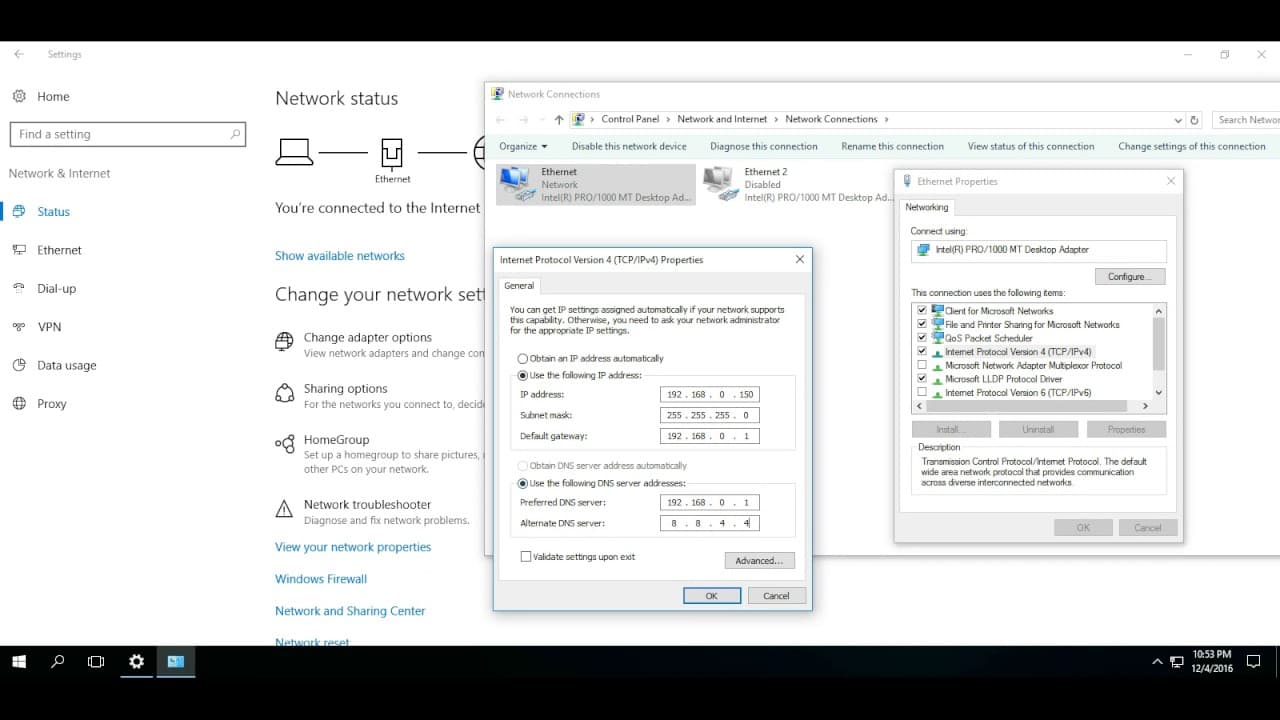Click the Advanced button in IPv4 Properties
The height and width of the screenshot is (720, 1280).
click(760, 561)
